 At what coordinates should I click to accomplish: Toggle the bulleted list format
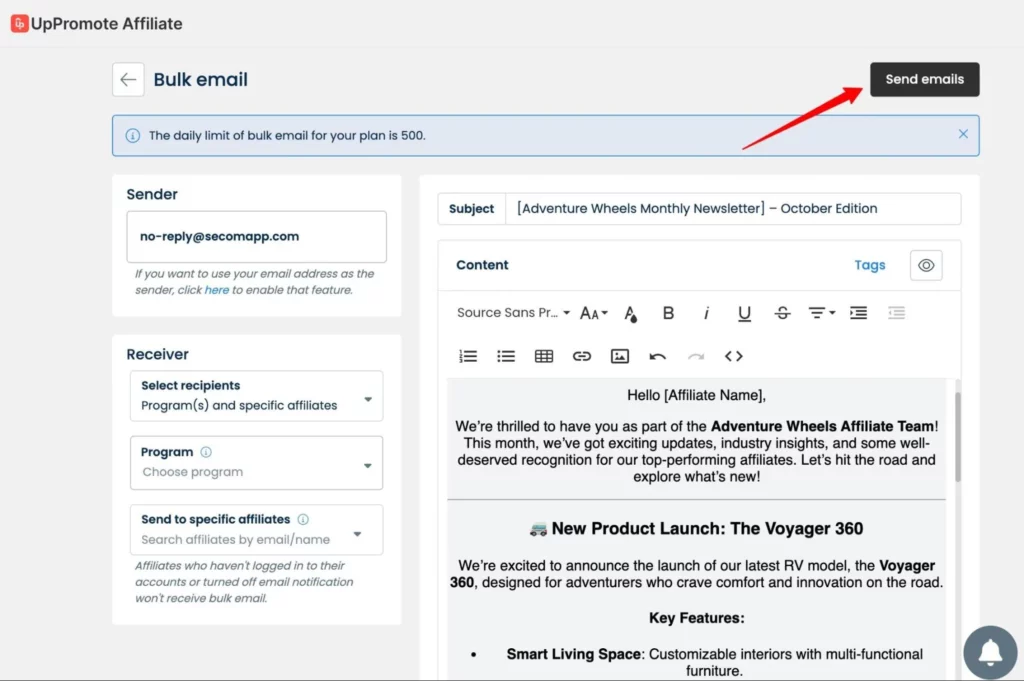(x=506, y=356)
